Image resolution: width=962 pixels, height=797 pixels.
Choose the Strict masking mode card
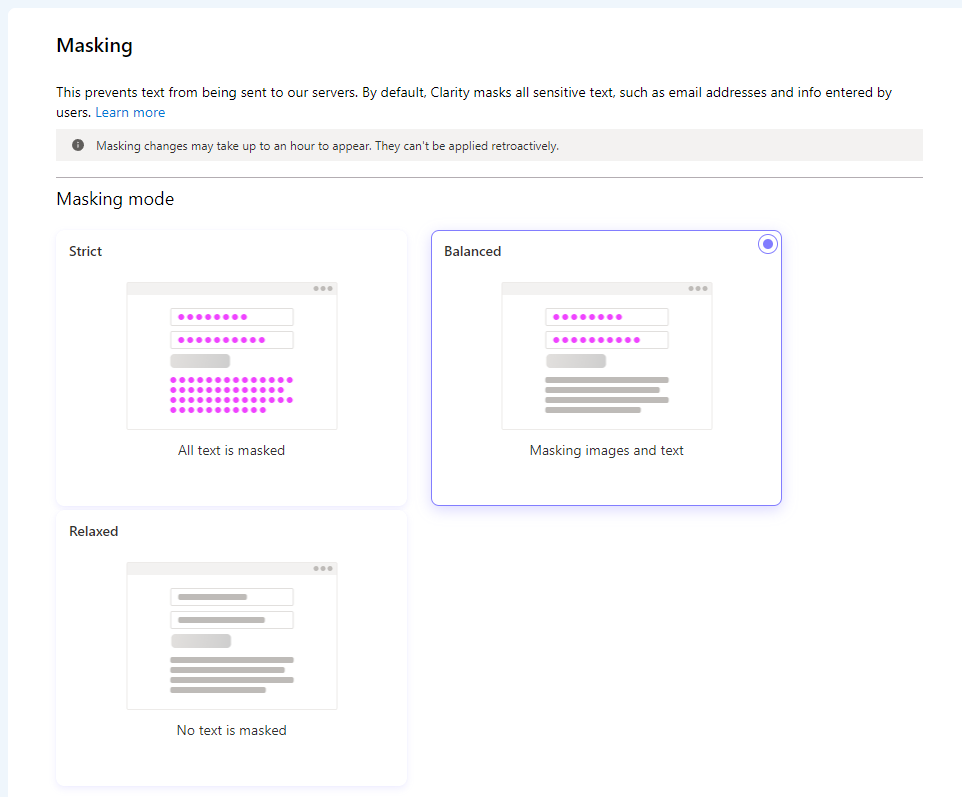coord(231,368)
